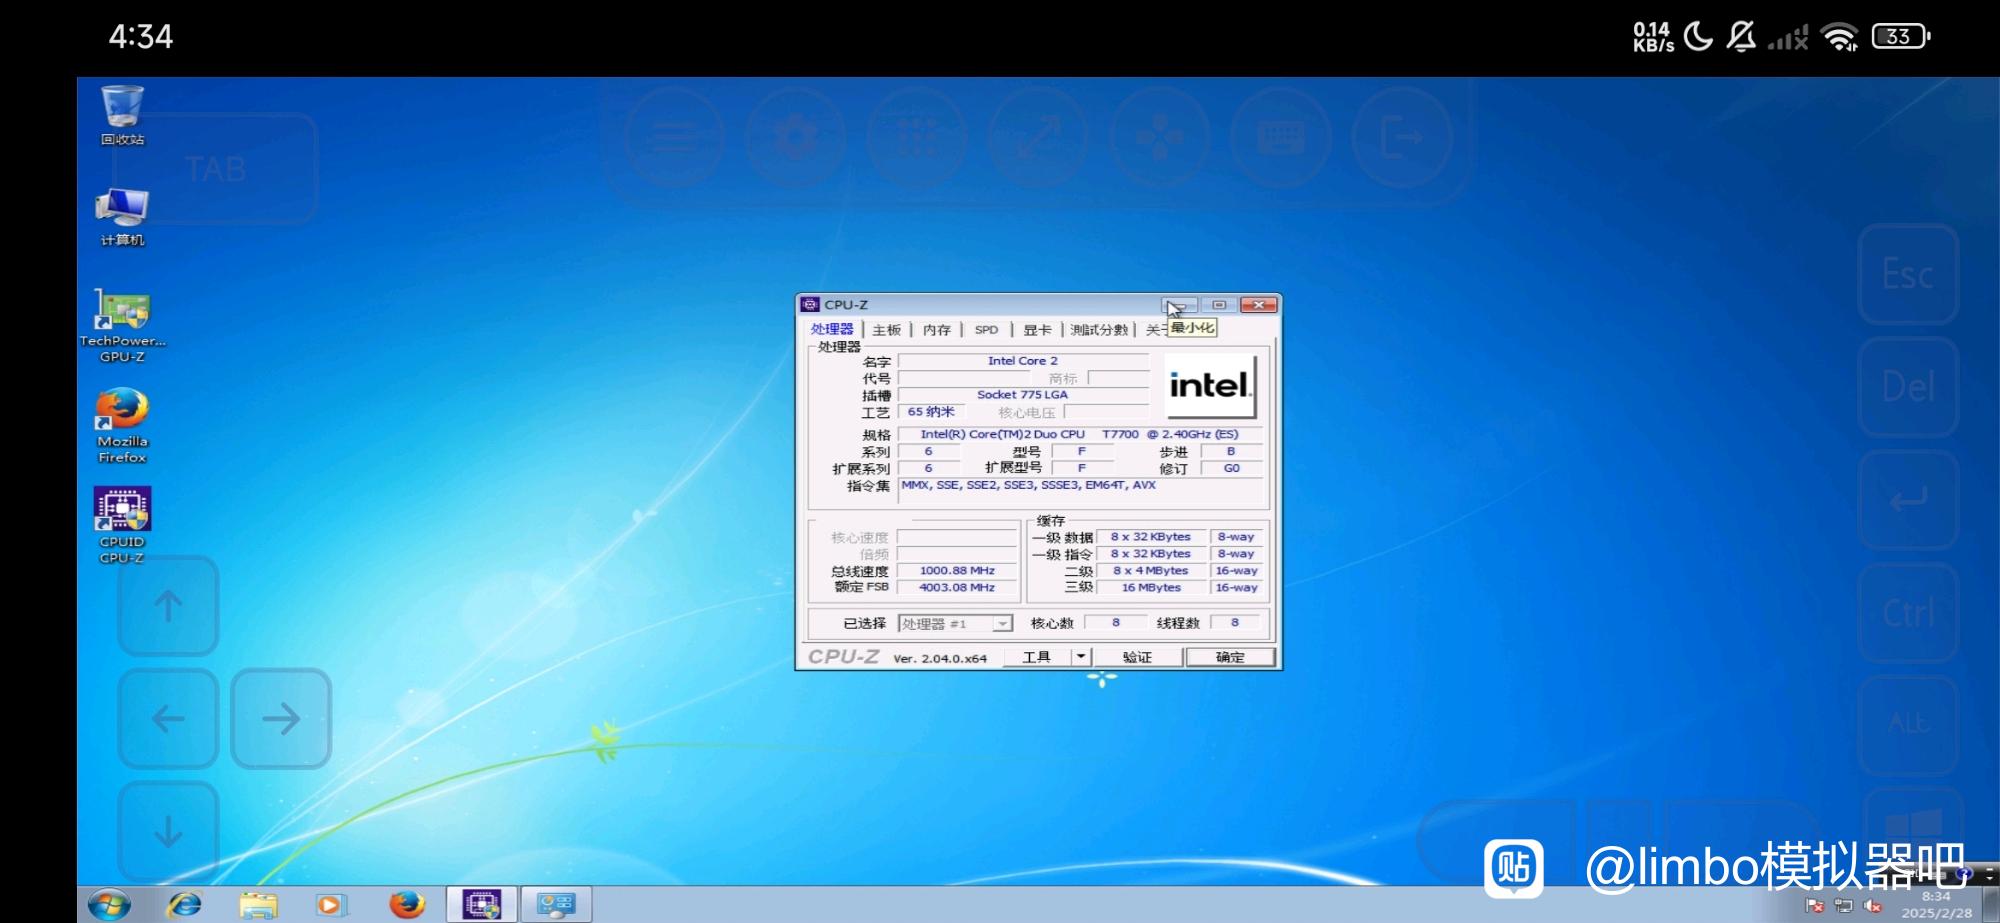Tap the overlay Del key
The image size is (2000, 923).
pos(1908,387)
